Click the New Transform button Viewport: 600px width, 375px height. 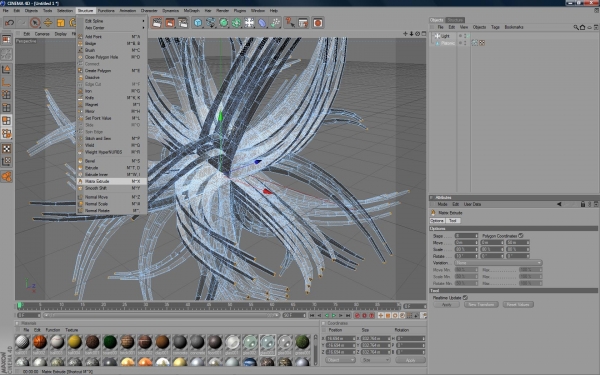coord(481,305)
